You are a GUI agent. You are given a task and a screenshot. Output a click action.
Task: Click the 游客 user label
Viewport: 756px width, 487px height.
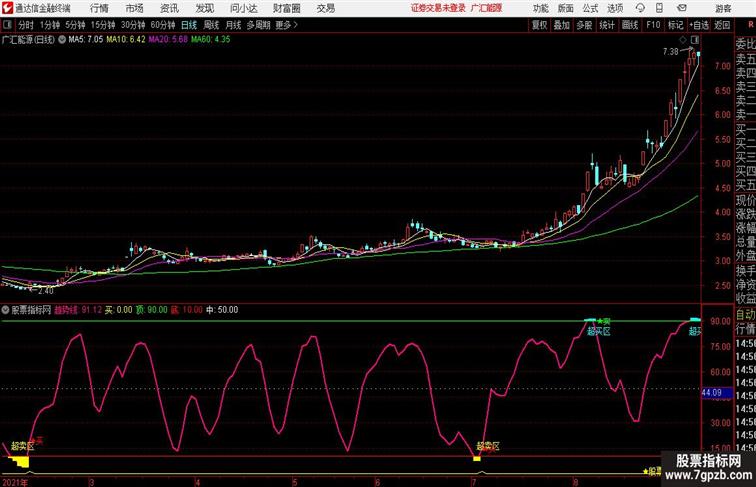pos(723,8)
